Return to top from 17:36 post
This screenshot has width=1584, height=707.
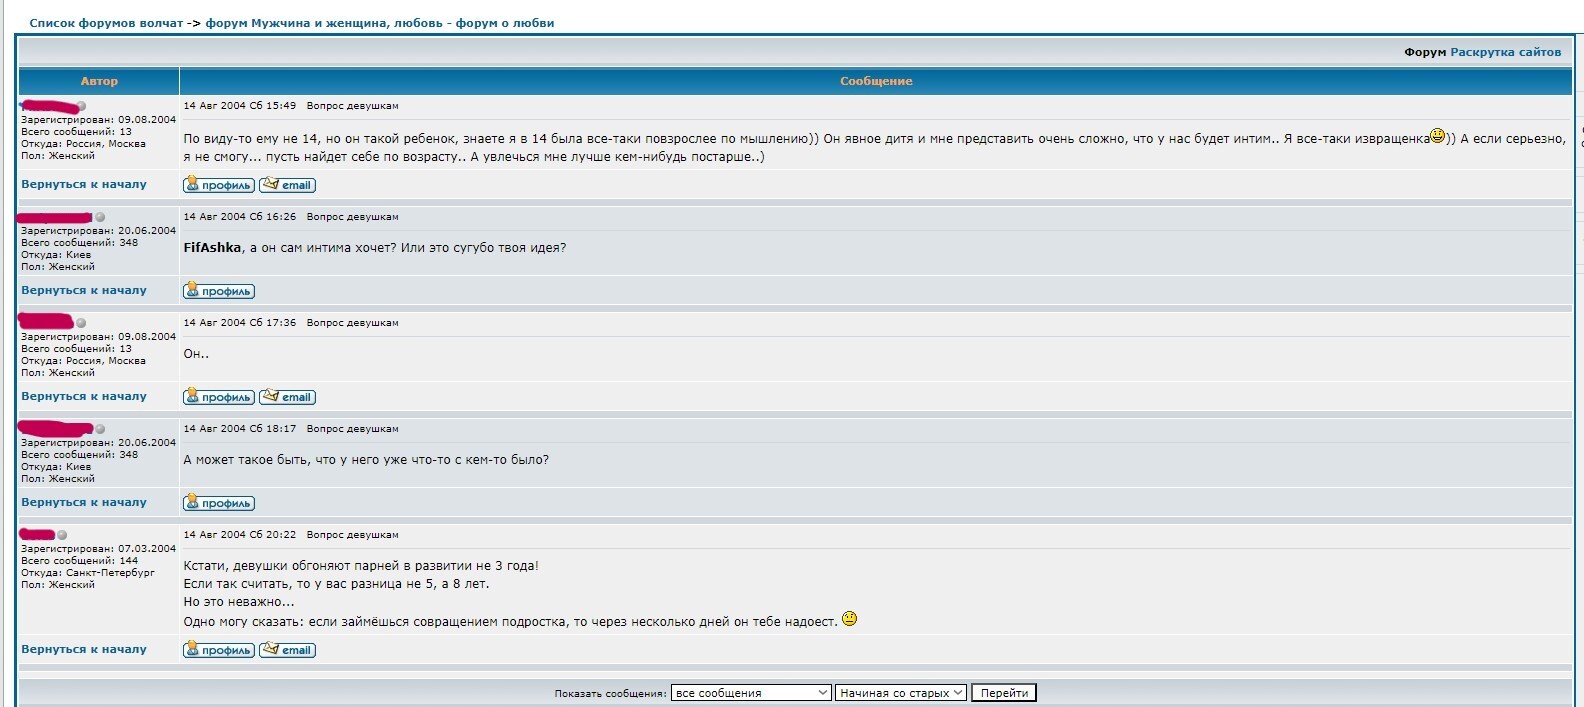point(84,396)
